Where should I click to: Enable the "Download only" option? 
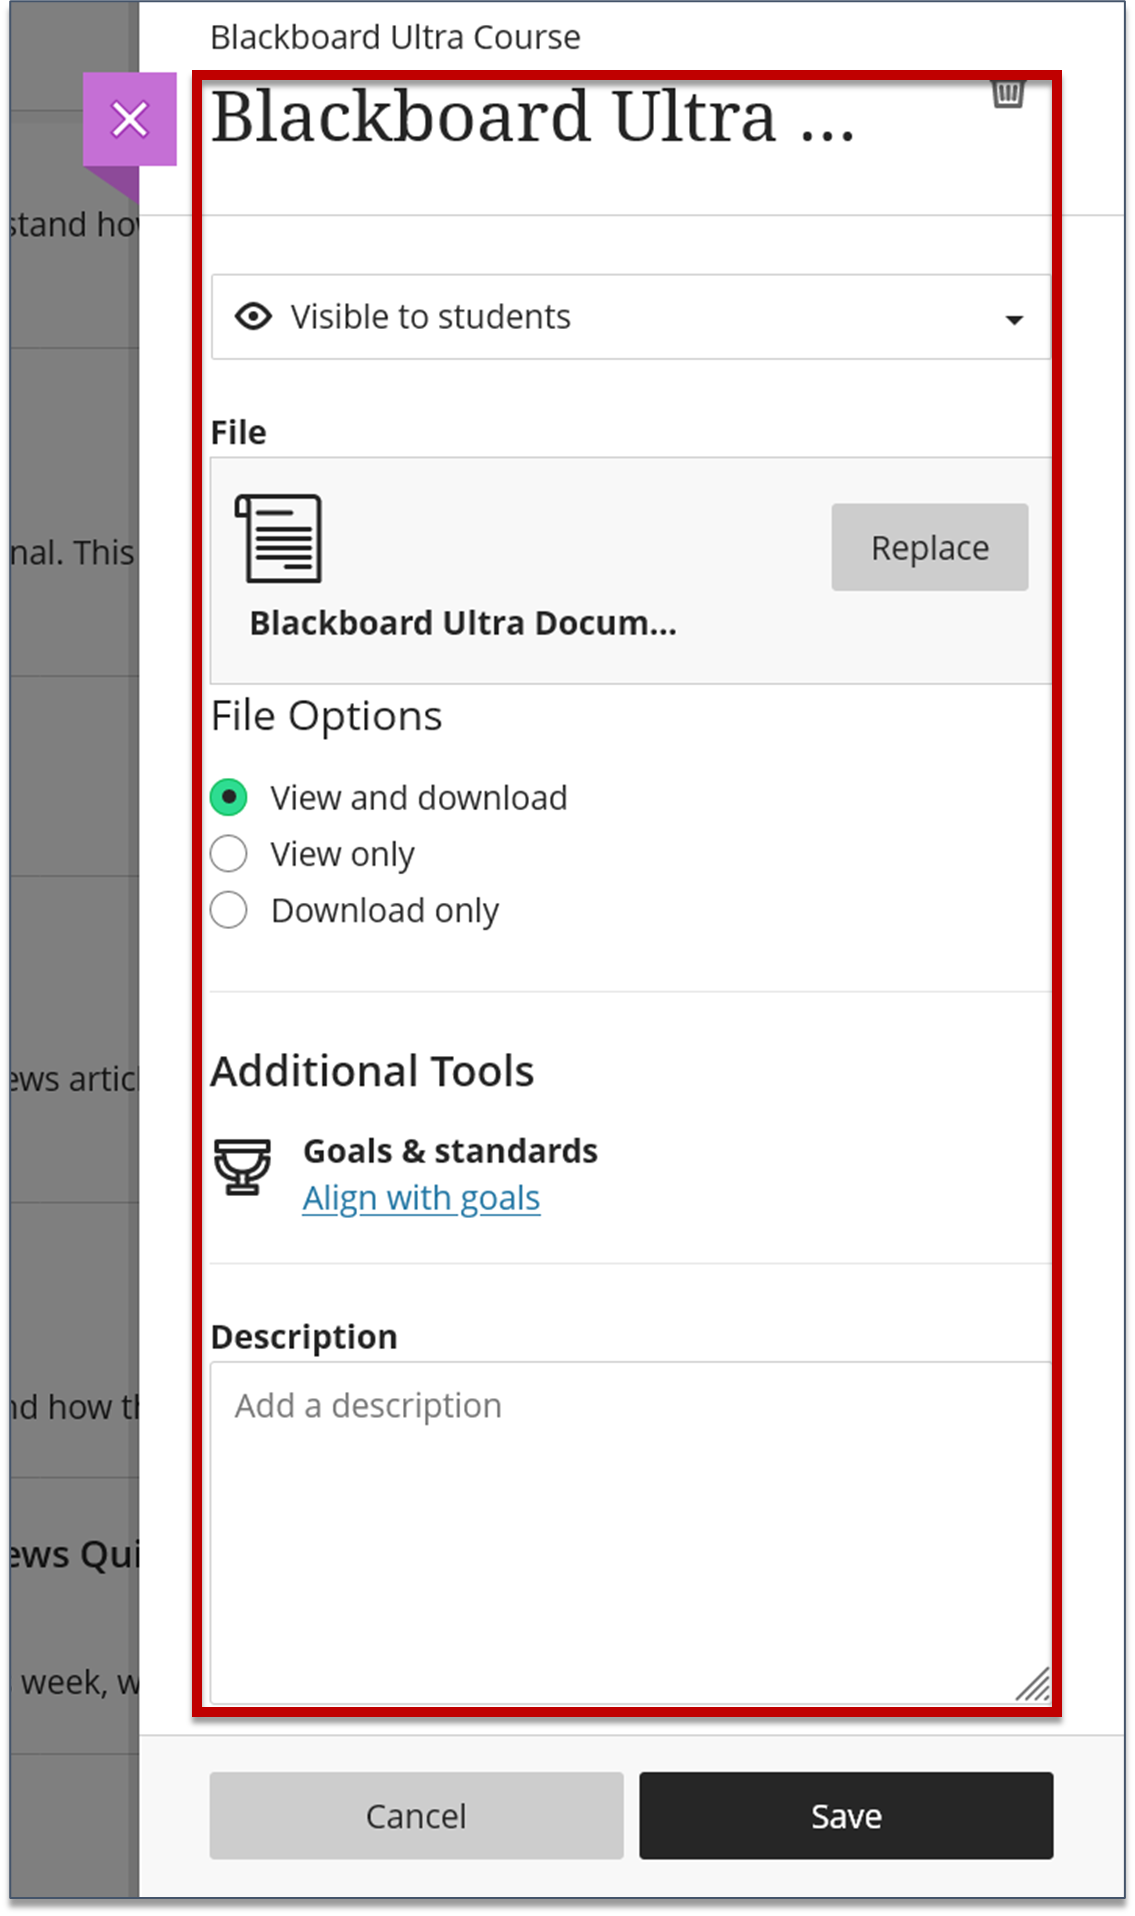[229, 909]
